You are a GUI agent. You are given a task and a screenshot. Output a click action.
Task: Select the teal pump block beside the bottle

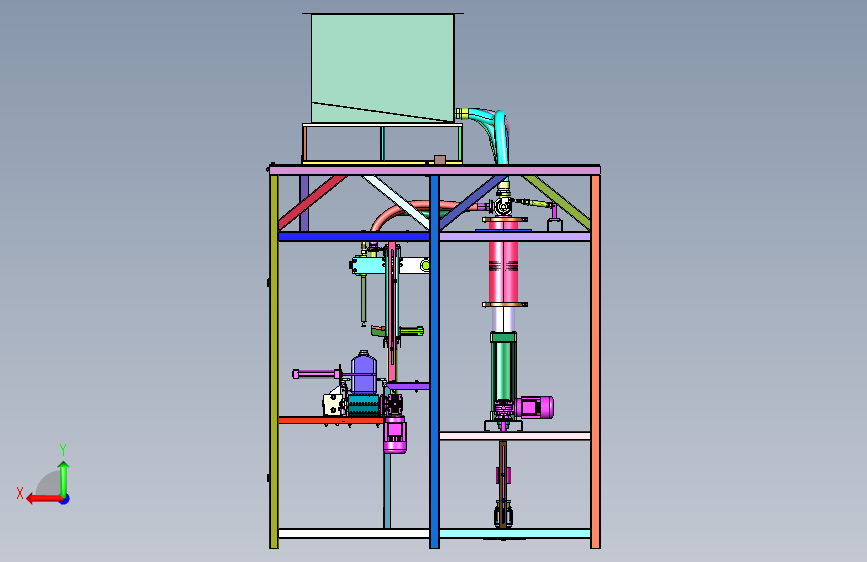pos(363,405)
